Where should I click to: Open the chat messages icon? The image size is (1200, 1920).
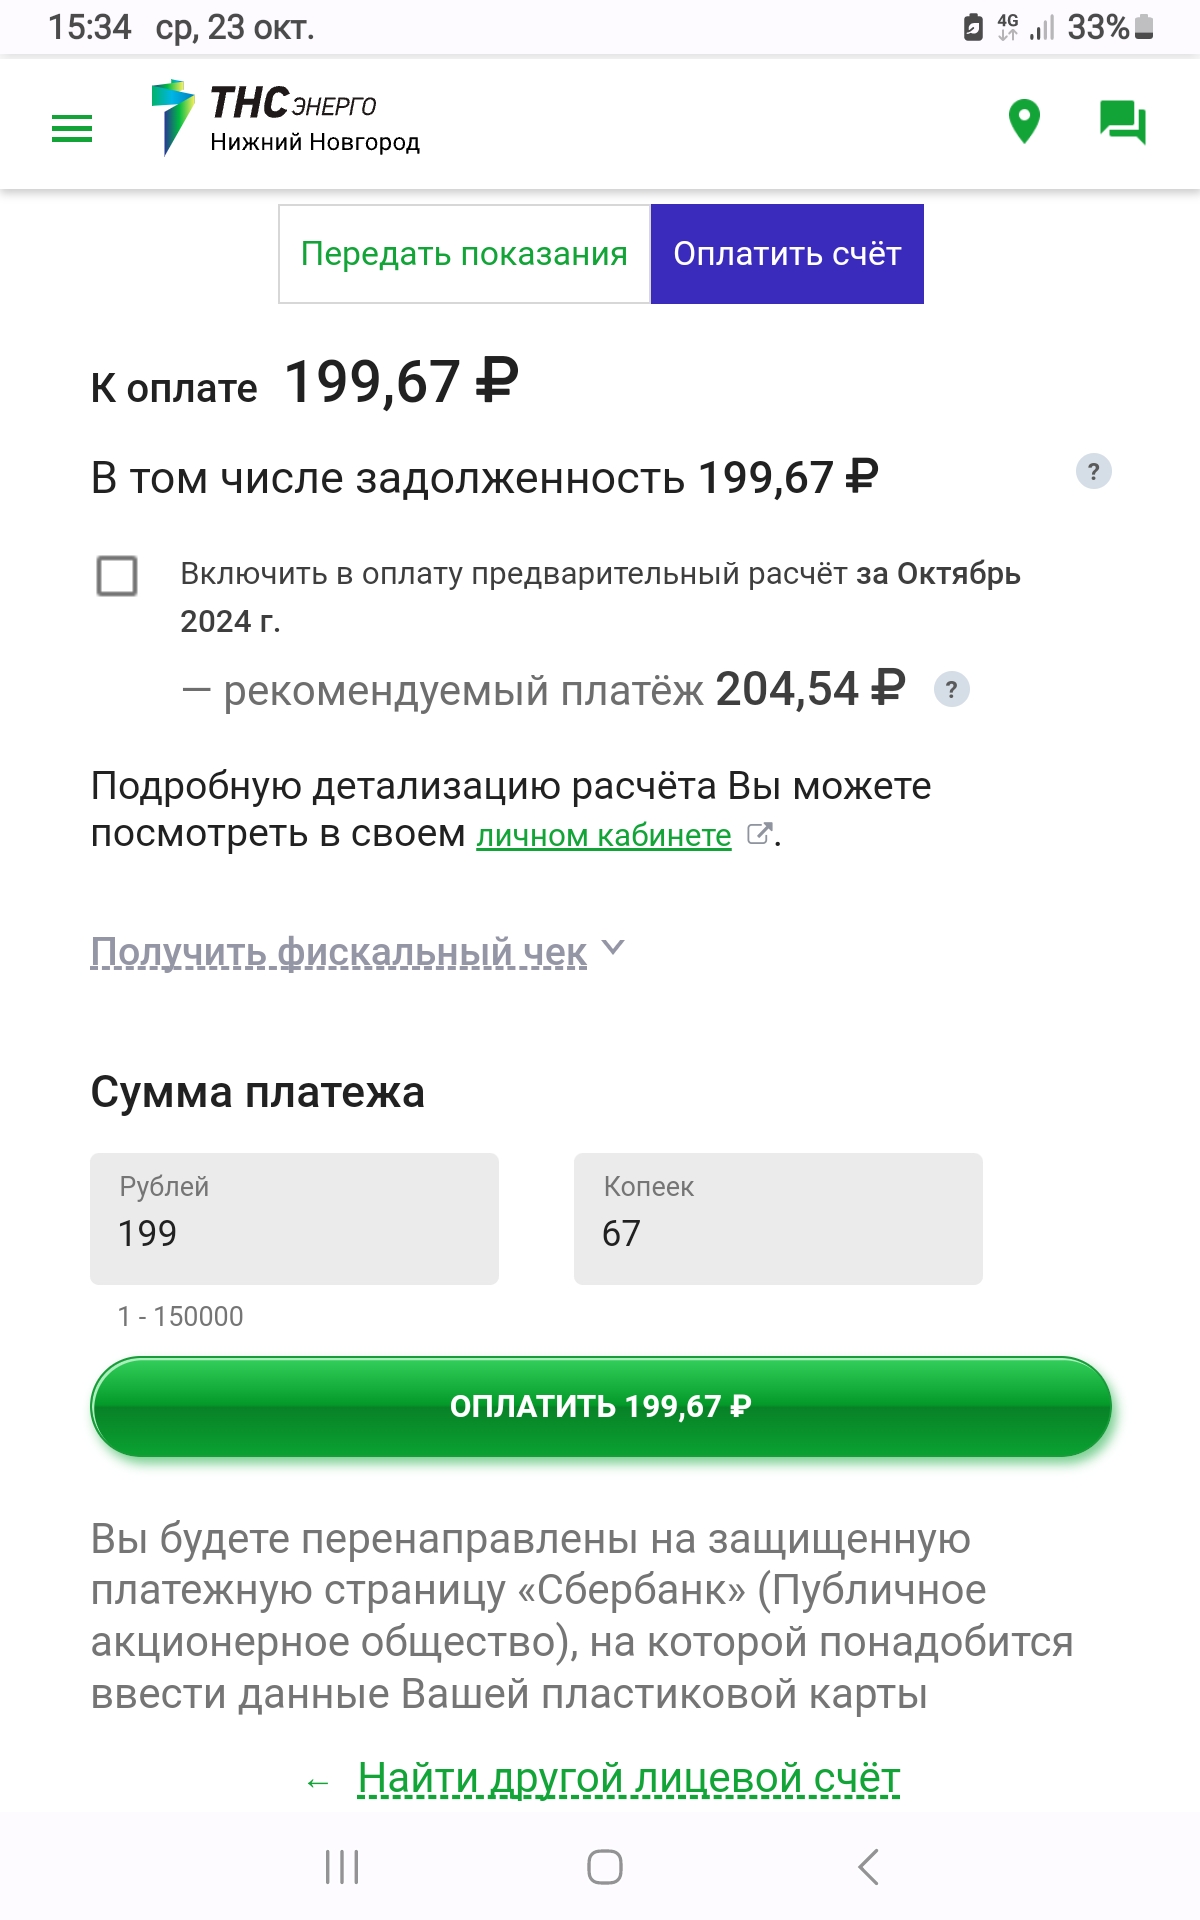pos(1122,122)
